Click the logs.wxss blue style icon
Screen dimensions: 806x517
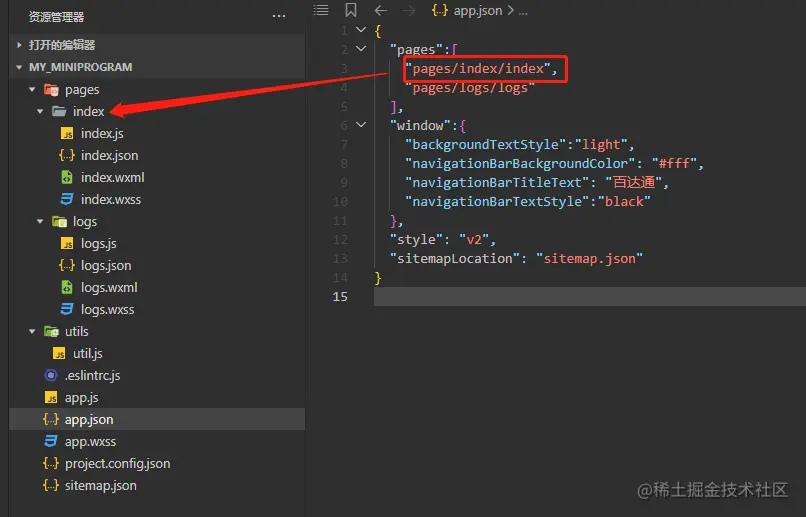[x=67, y=309]
